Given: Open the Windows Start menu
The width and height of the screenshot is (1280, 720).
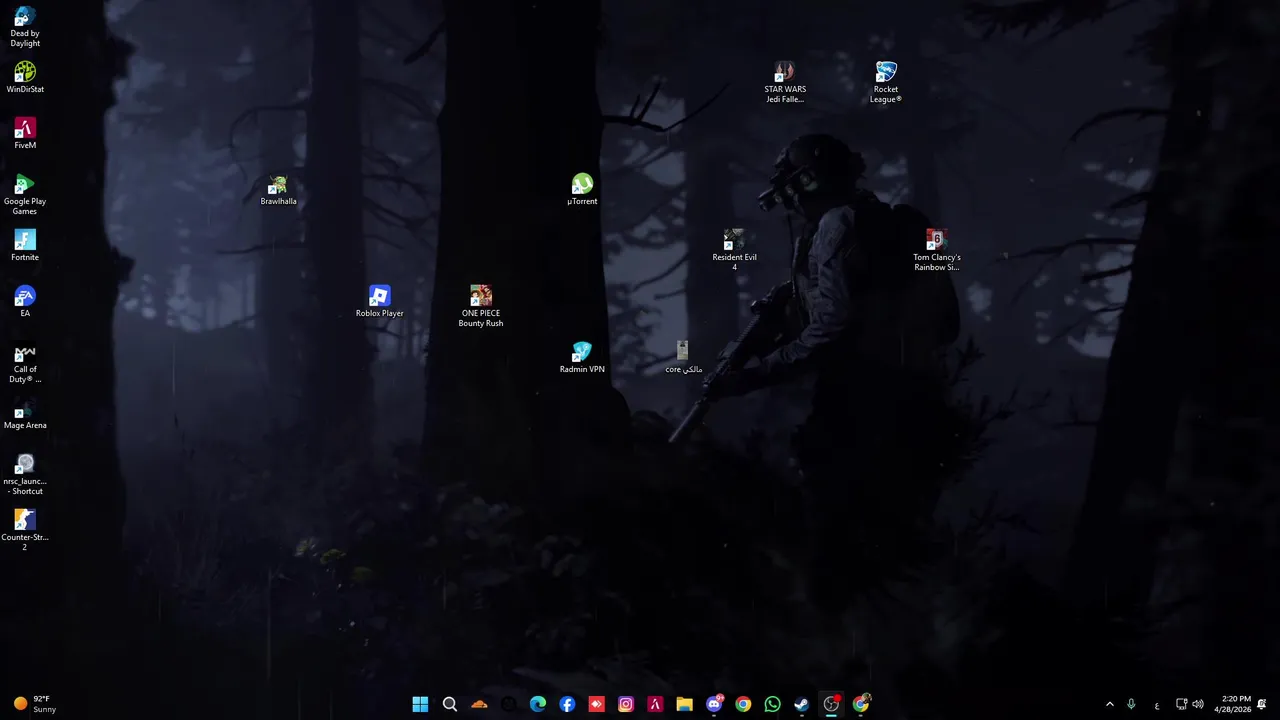Looking at the screenshot, I should pos(420,704).
